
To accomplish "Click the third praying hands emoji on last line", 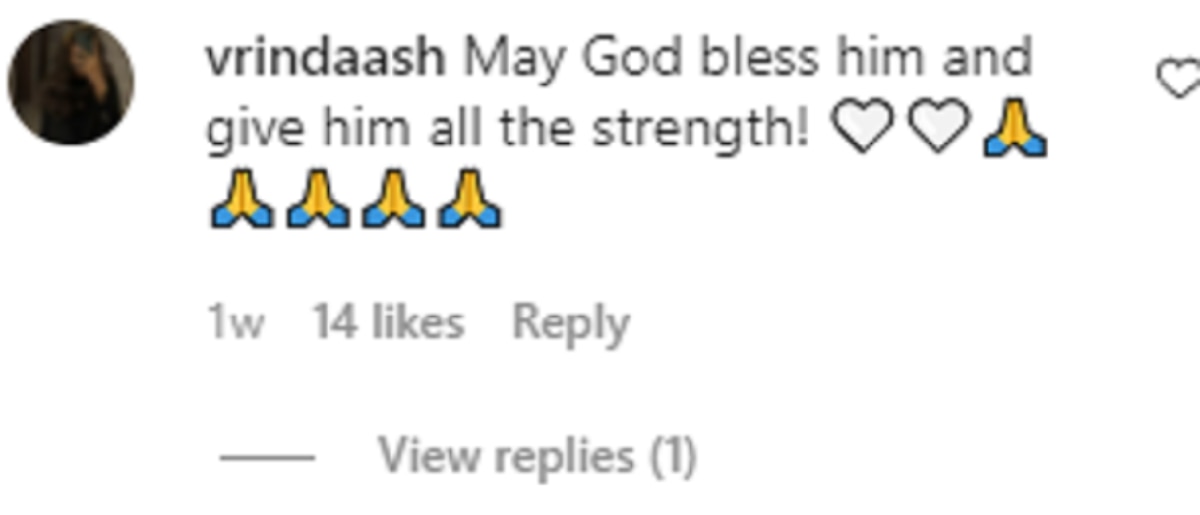I will coord(393,201).
